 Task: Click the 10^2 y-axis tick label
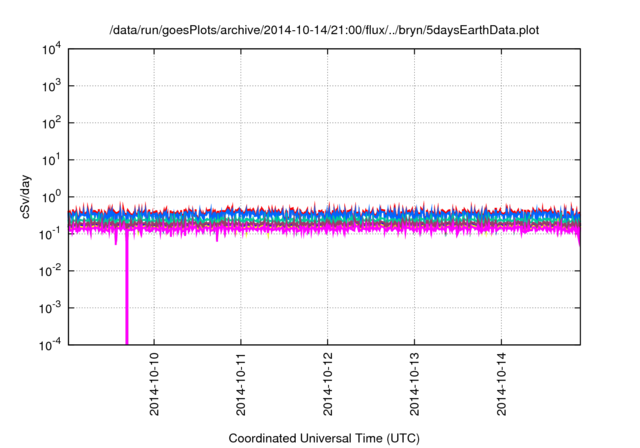51,123
